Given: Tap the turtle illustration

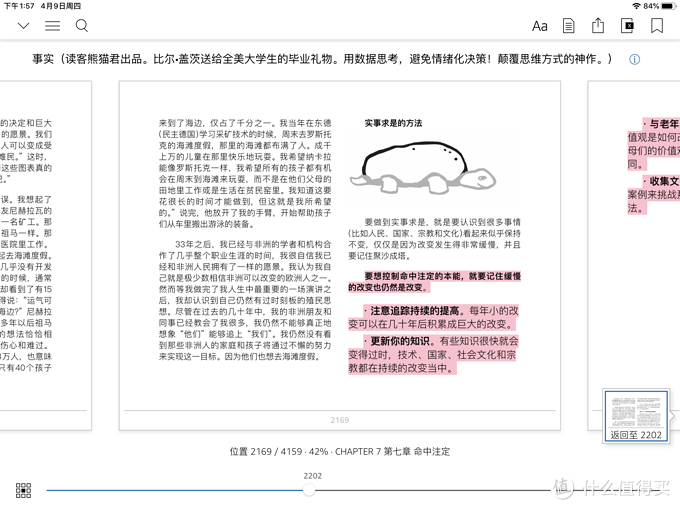Looking at the screenshot, I should pos(423,167).
